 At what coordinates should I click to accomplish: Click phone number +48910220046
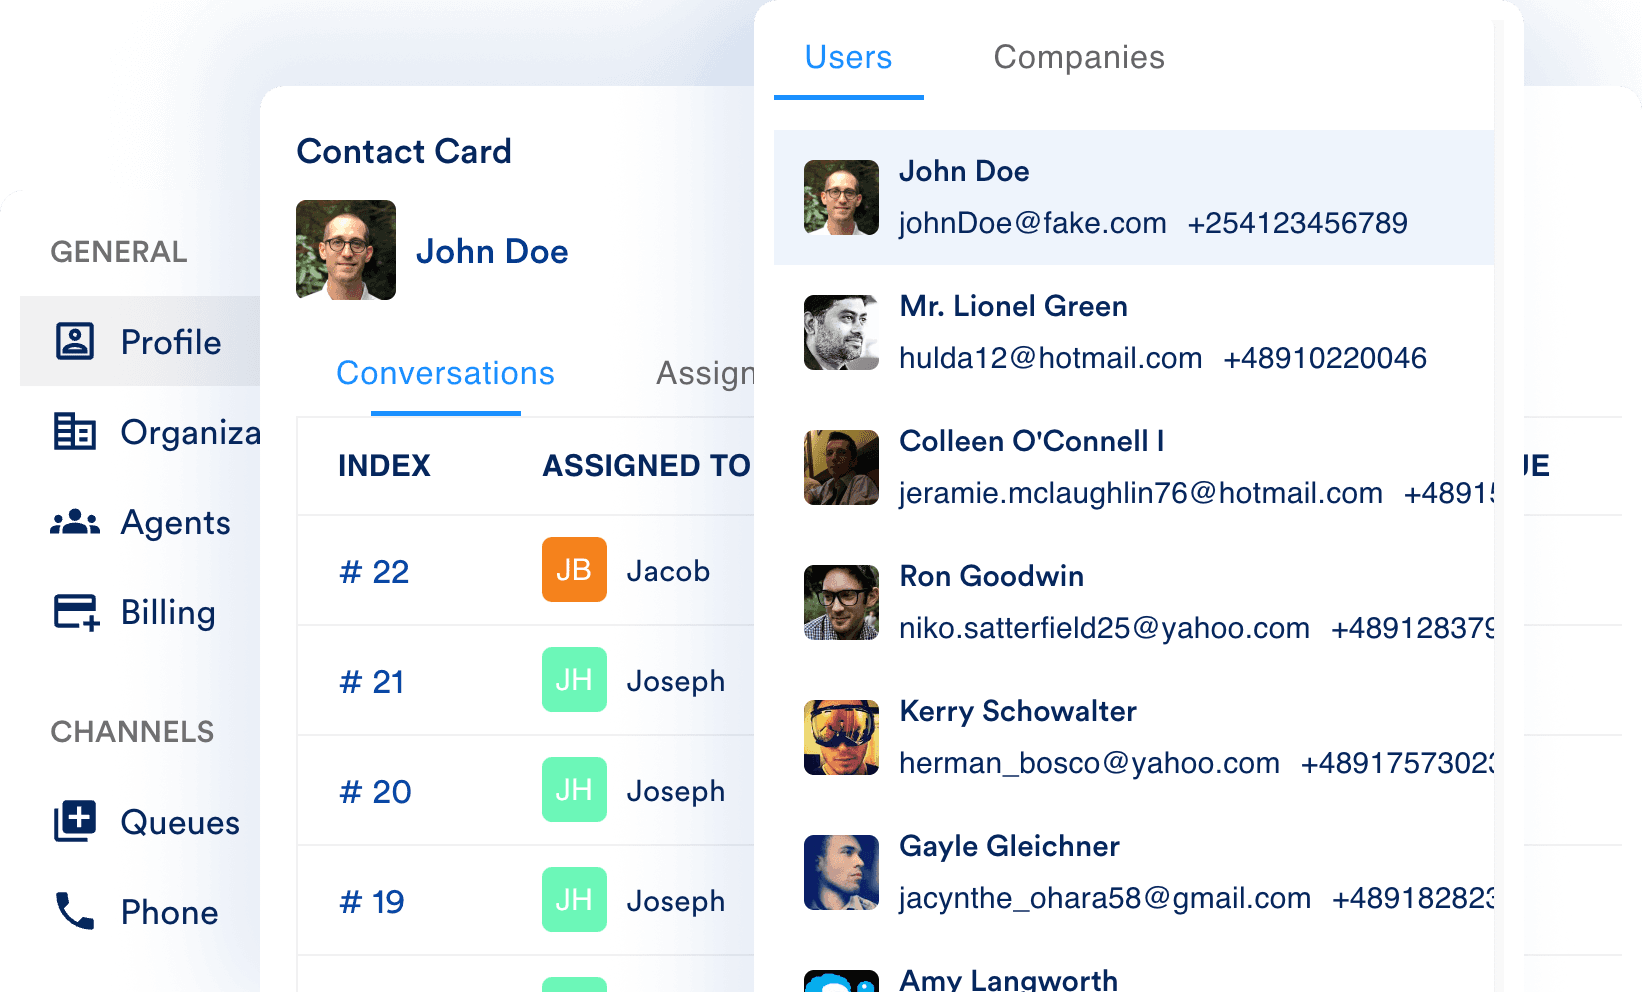(x=1325, y=357)
